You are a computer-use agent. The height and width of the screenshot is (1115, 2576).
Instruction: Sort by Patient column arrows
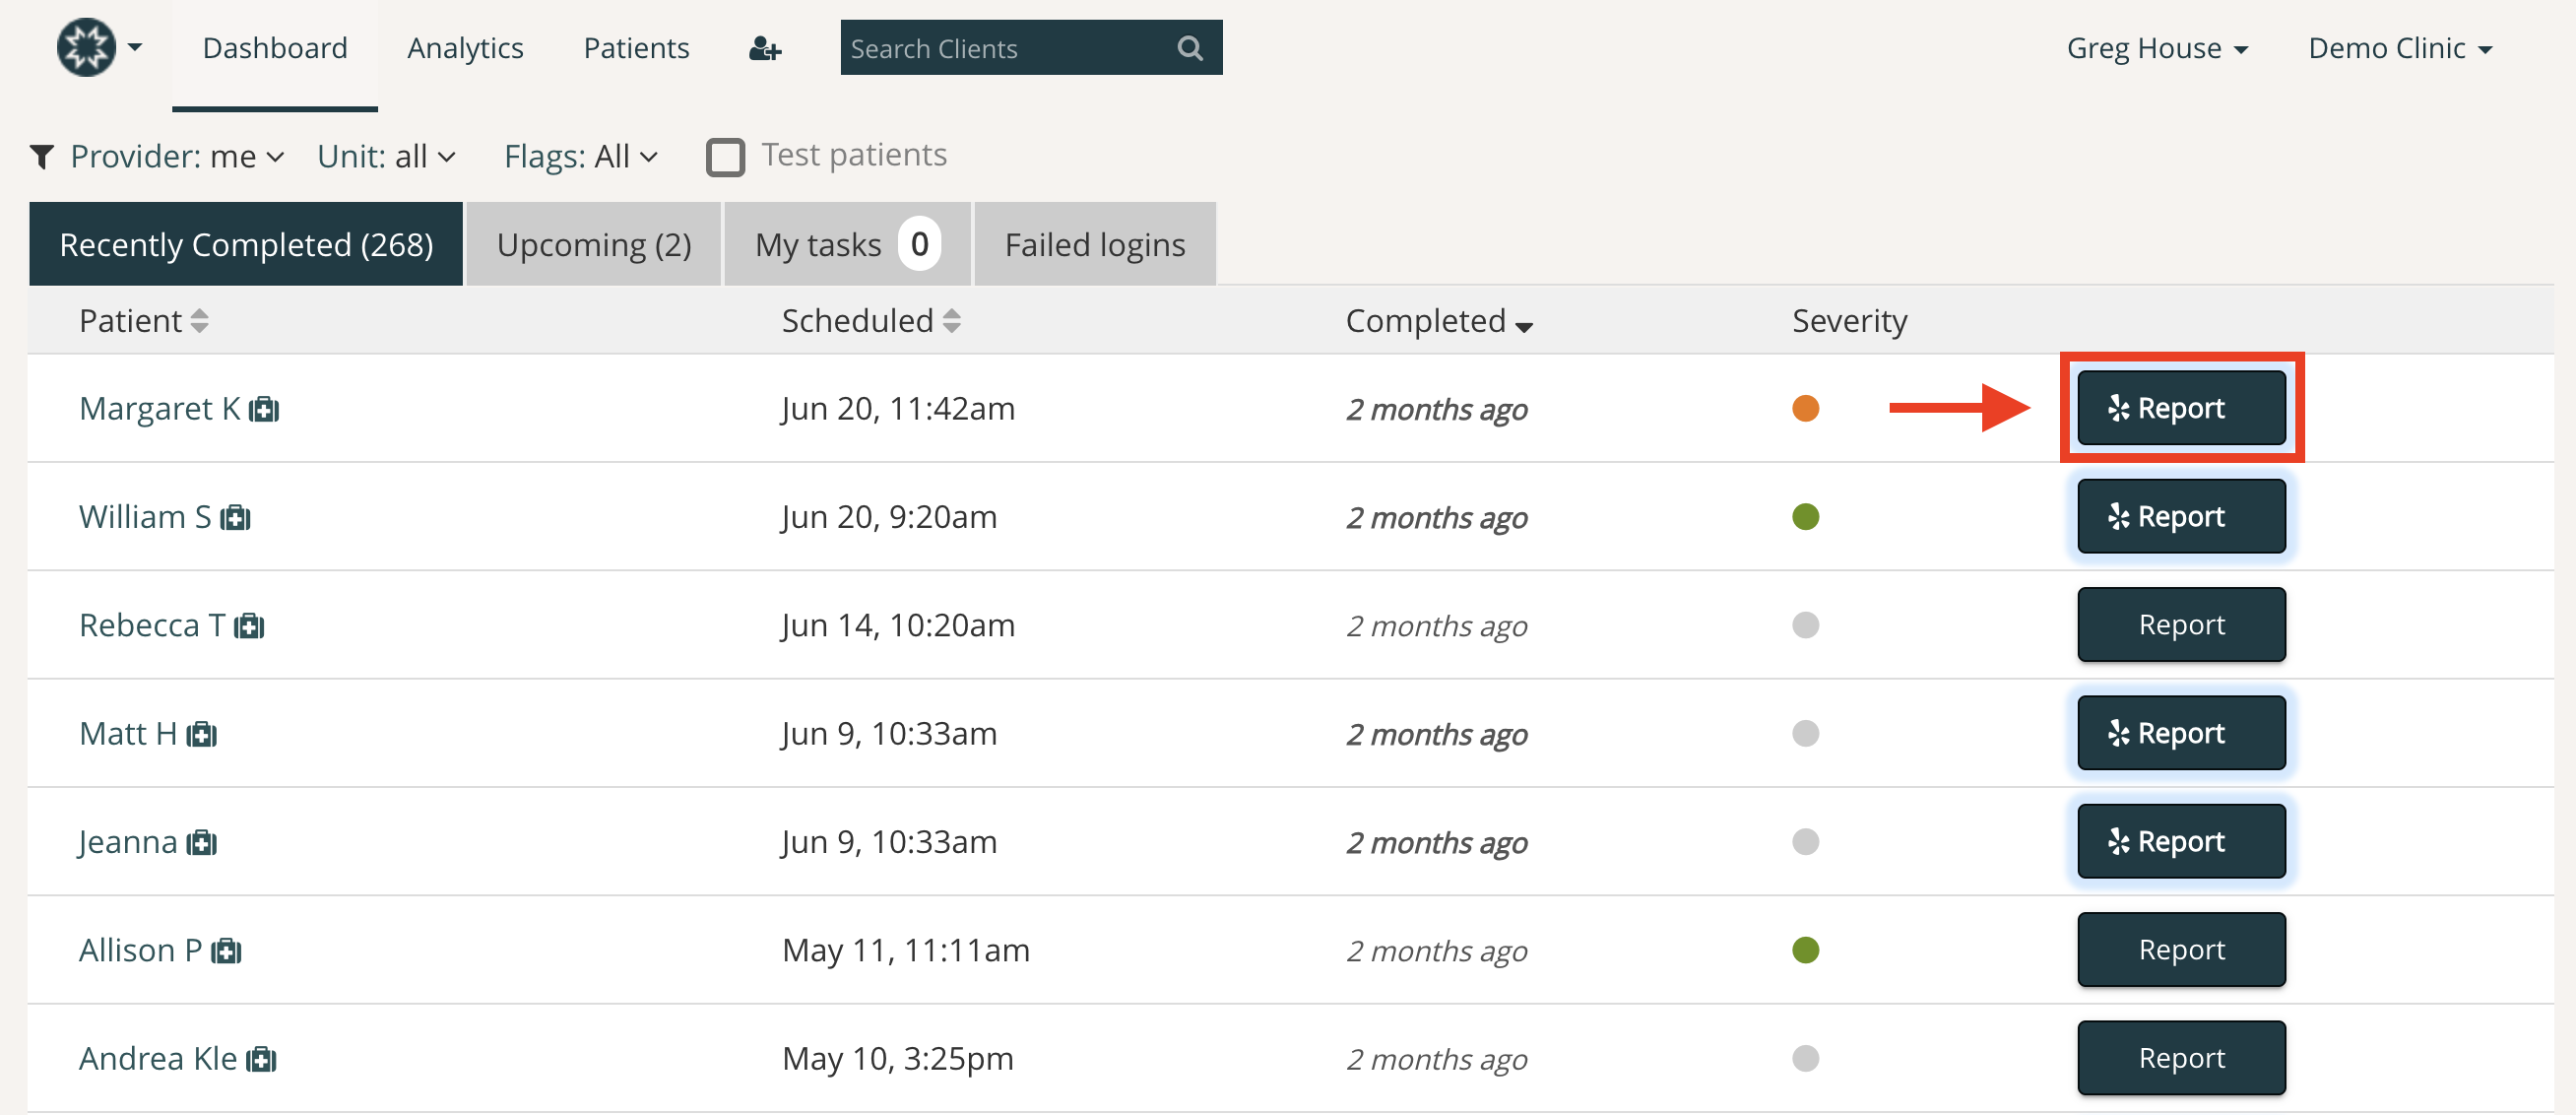coord(200,320)
